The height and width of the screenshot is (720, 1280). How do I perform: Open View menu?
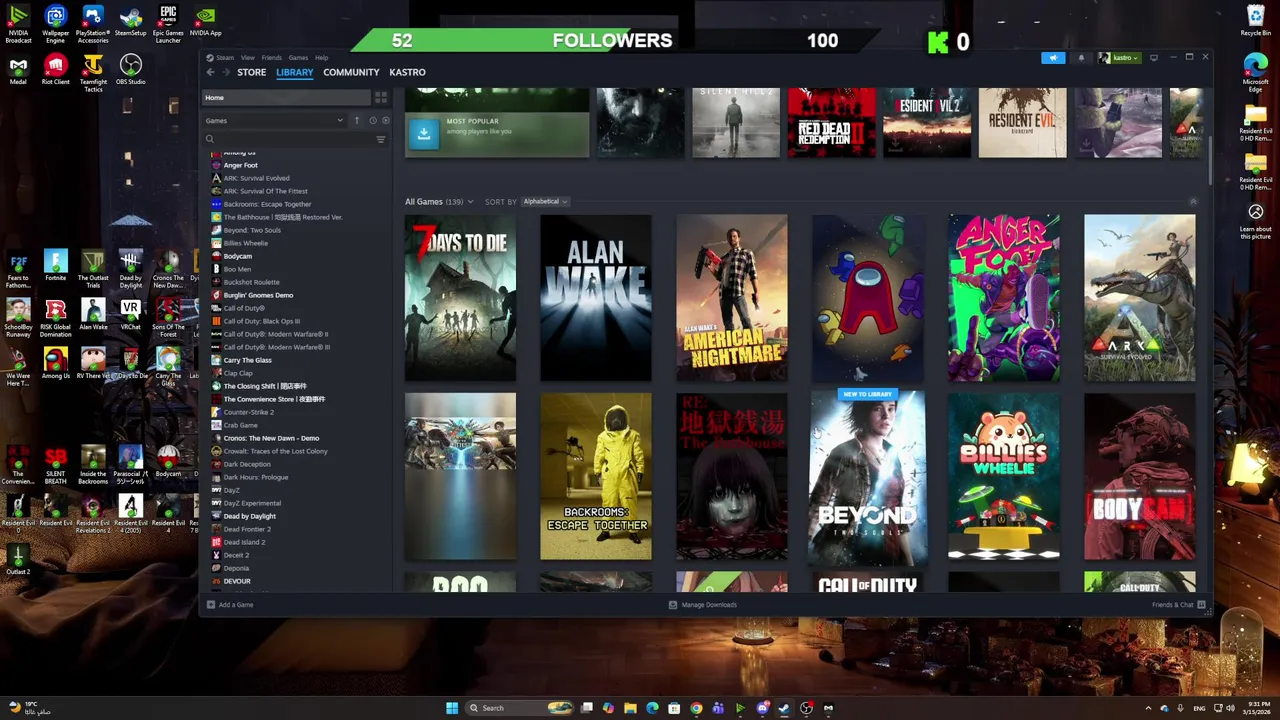coord(247,57)
